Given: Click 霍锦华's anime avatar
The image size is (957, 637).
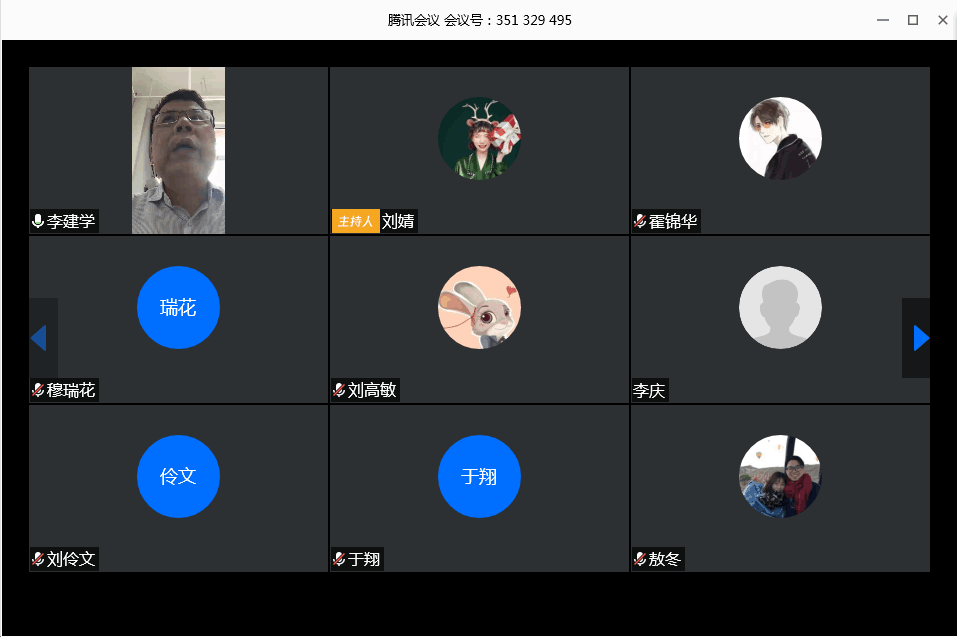Looking at the screenshot, I should (780, 138).
